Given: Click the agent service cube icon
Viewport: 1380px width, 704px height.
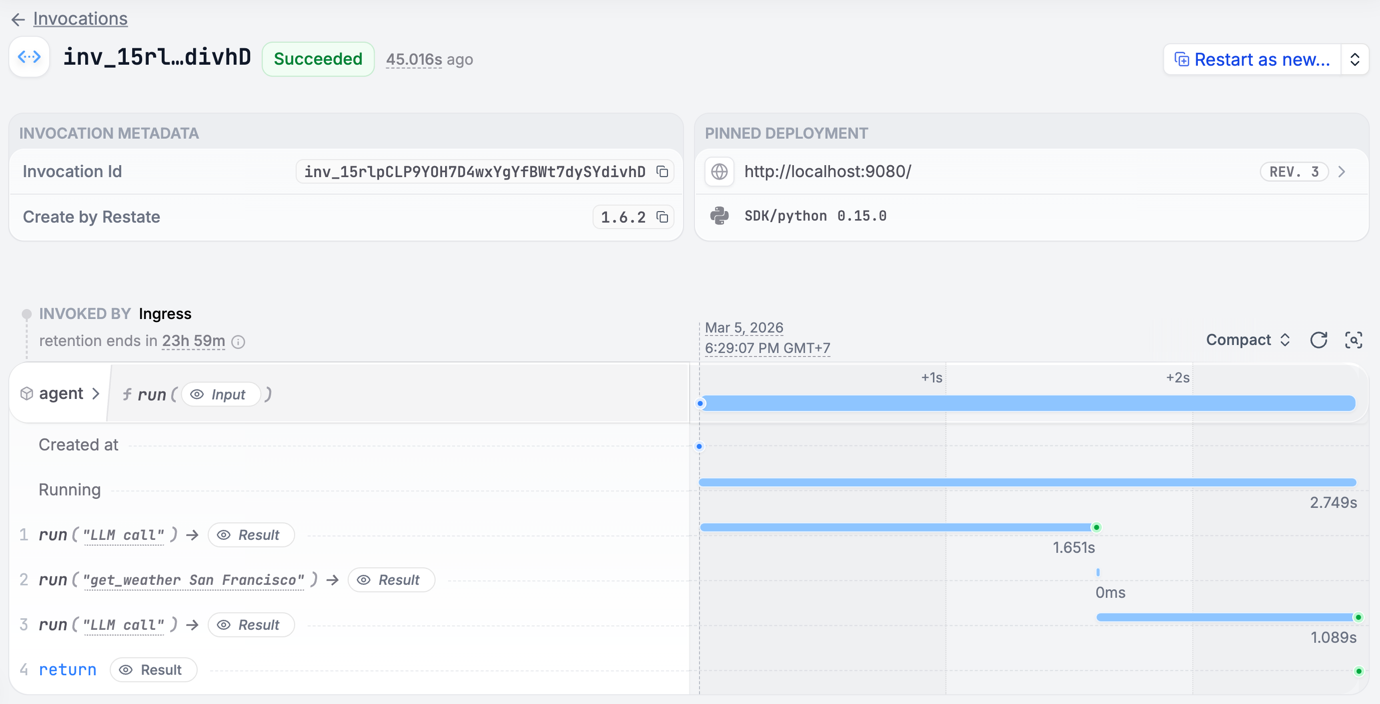Looking at the screenshot, I should tap(27, 394).
